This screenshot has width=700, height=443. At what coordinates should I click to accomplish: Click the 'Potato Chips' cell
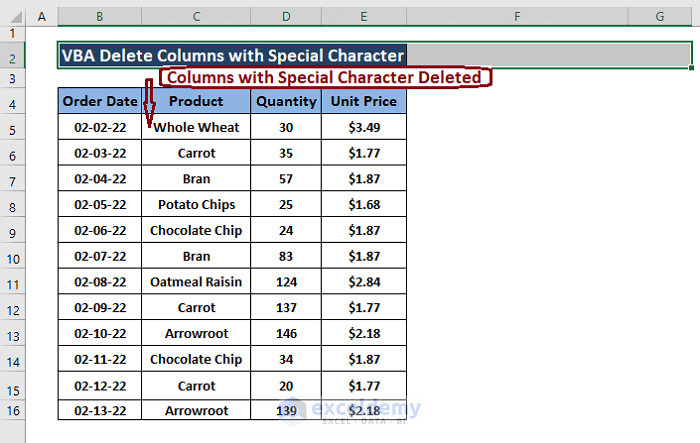[x=196, y=205]
